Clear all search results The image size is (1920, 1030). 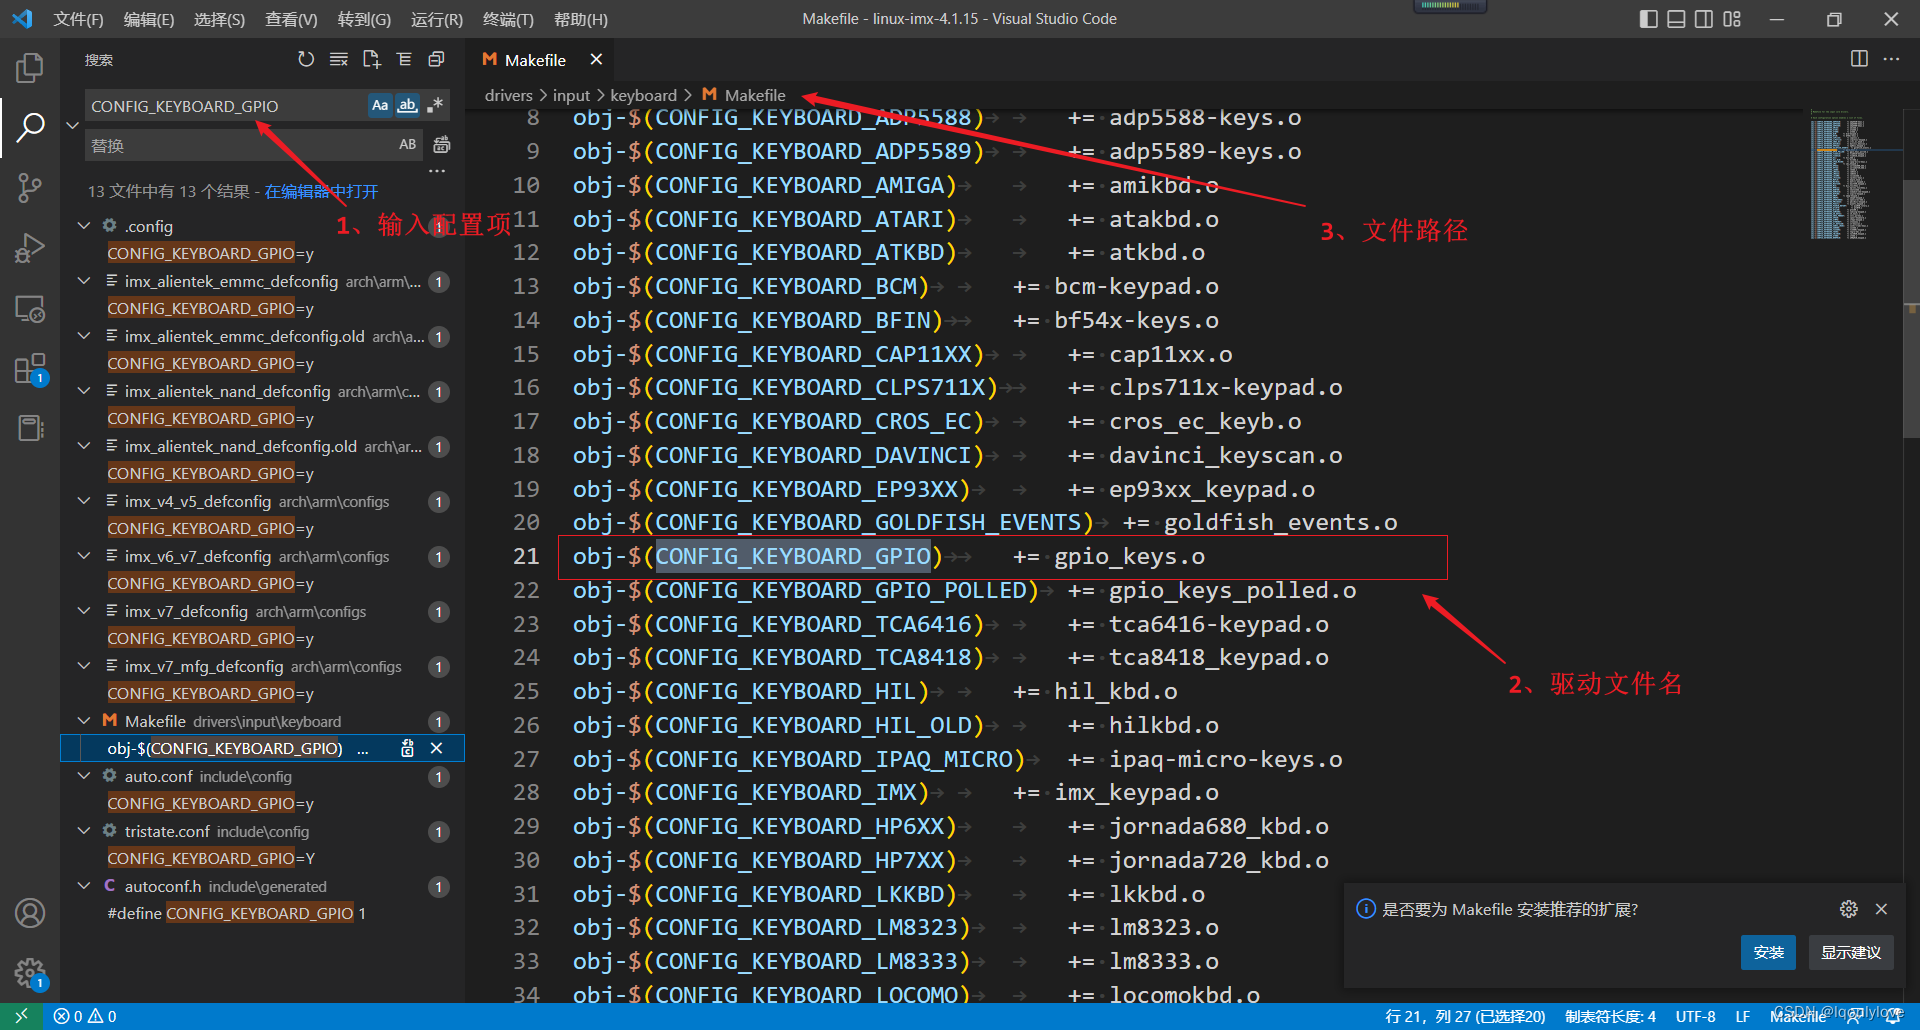pyautogui.click(x=339, y=59)
